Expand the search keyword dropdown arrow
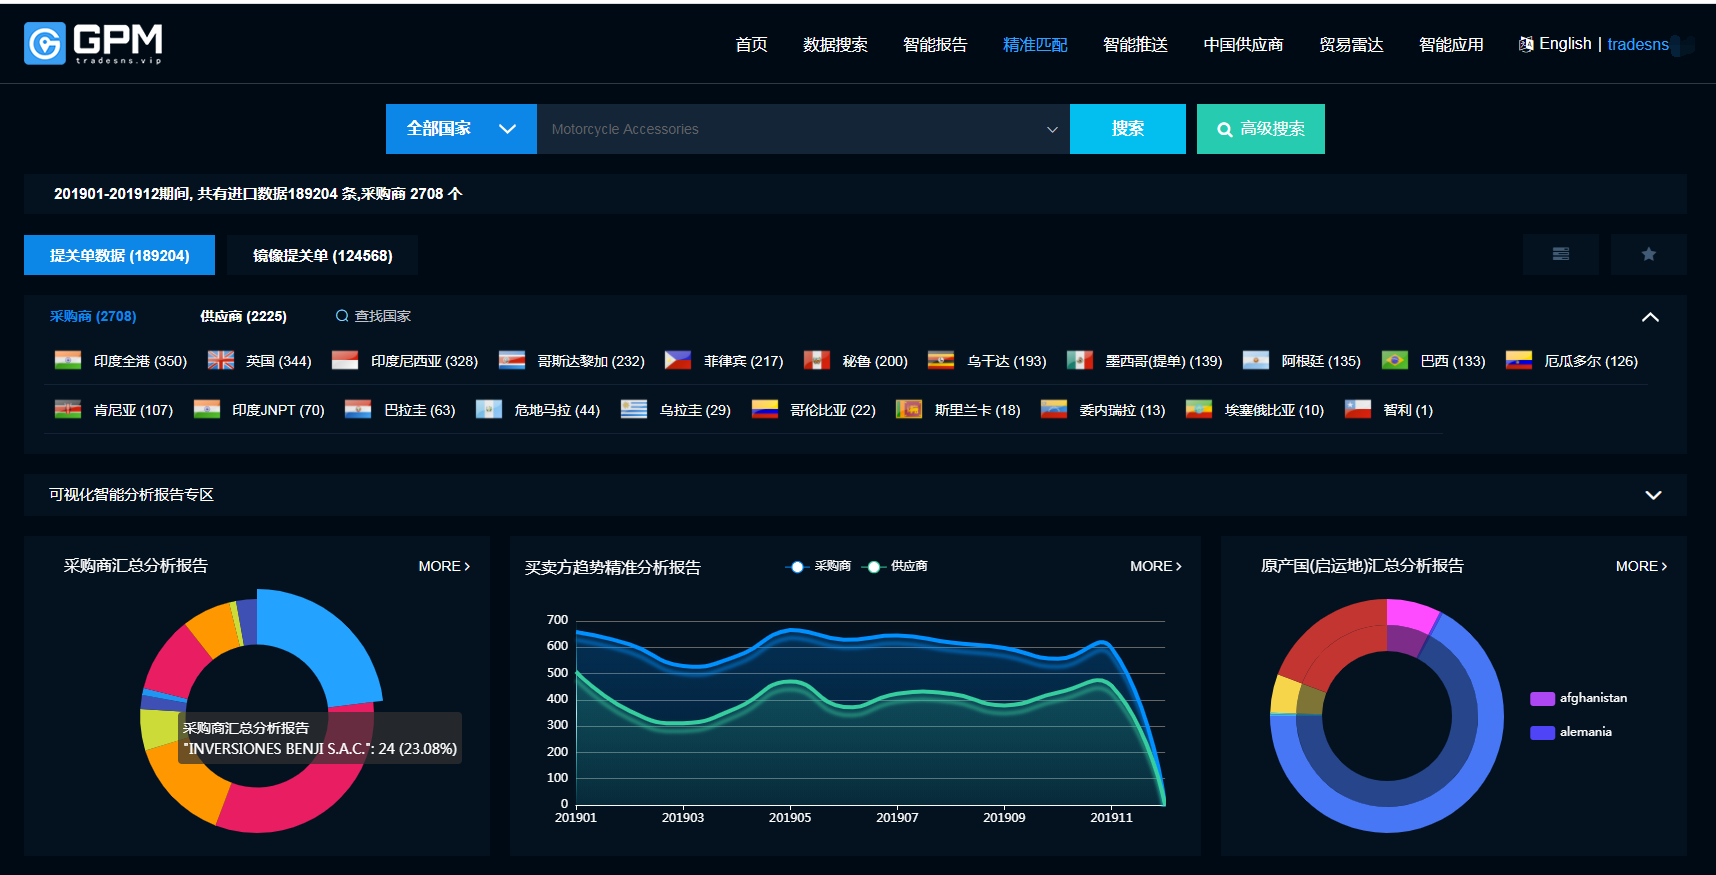1716x875 pixels. (x=1052, y=129)
